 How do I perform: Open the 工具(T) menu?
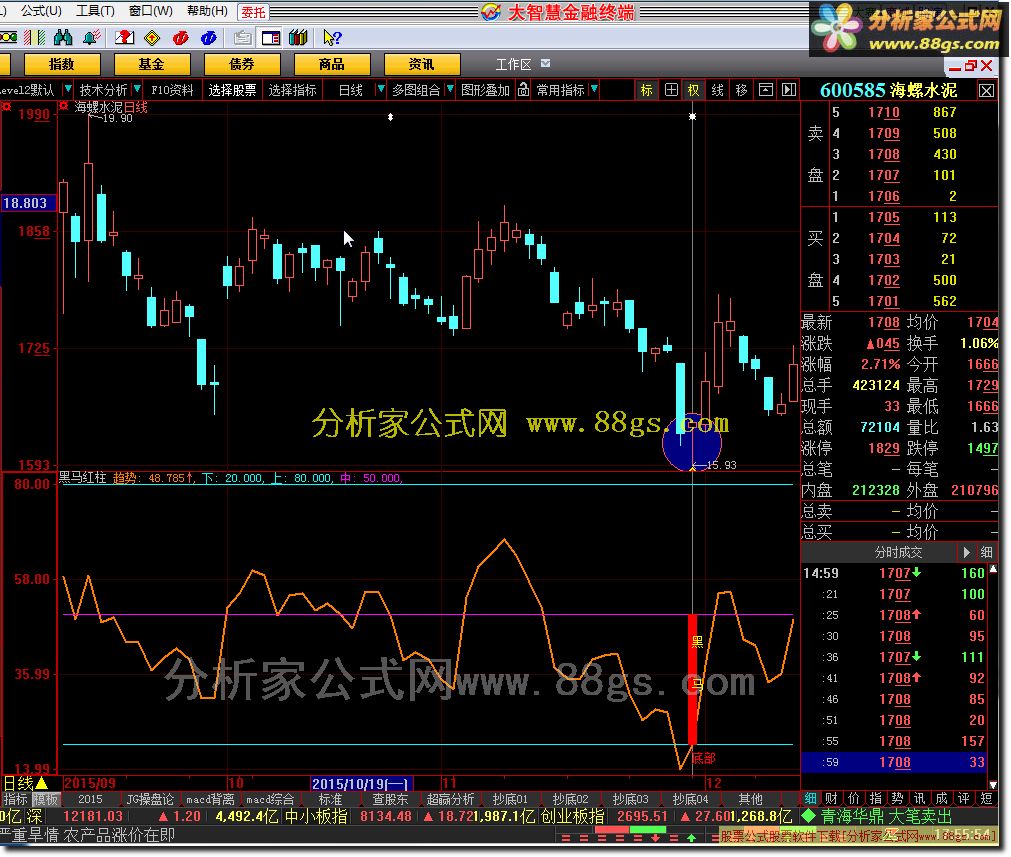pos(95,11)
